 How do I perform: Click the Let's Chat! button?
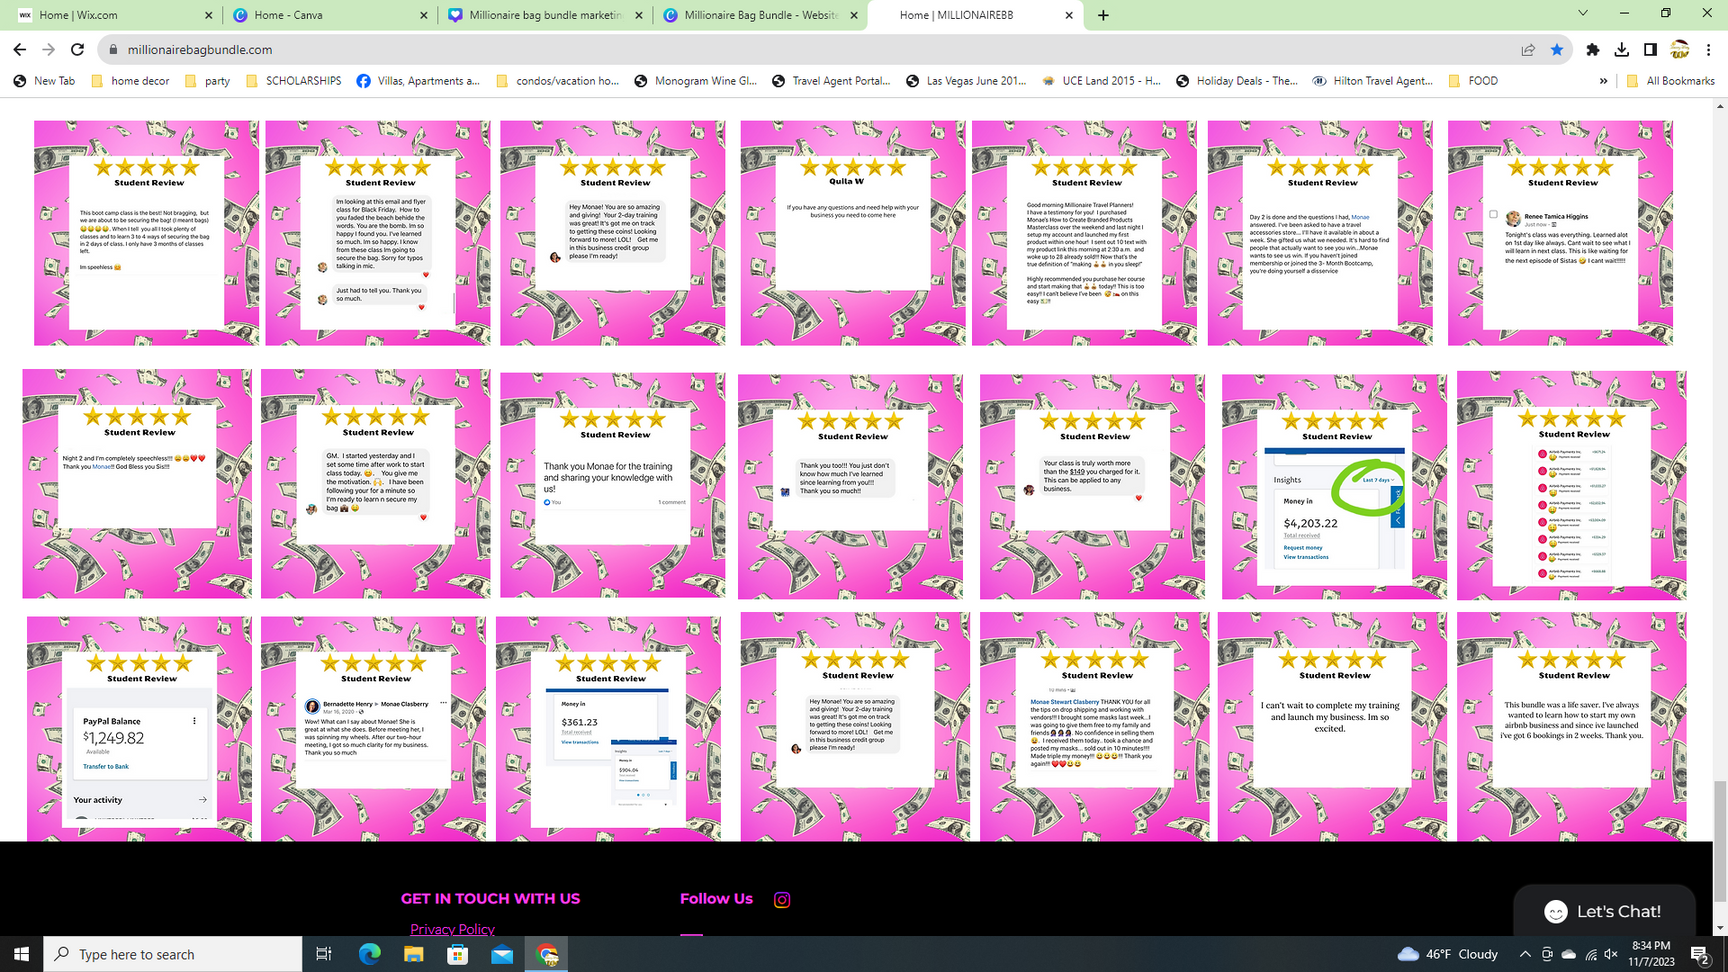[1604, 911]
